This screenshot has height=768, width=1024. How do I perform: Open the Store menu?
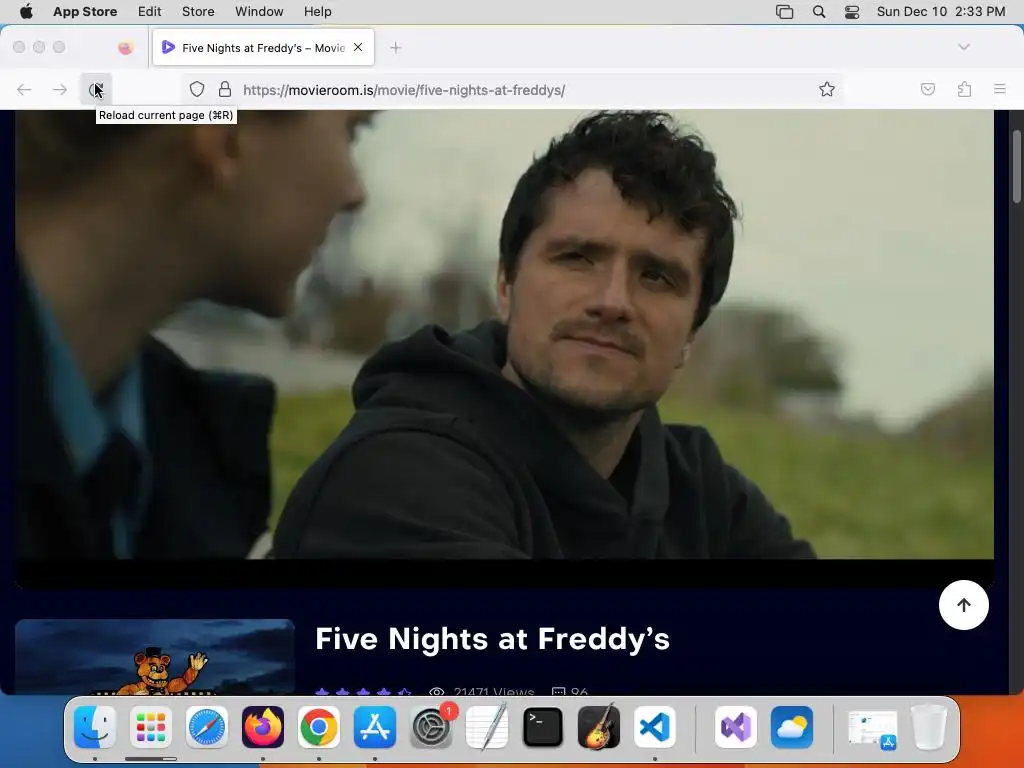click(x=198, y=12)
